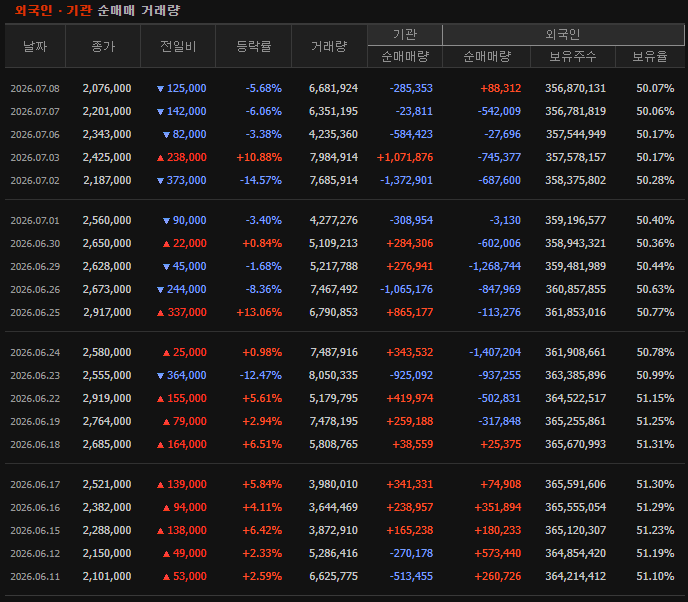Click the change rate -12.47%
Image resolution: width=688 pixels, height=602 pixels.
point(261,375)
